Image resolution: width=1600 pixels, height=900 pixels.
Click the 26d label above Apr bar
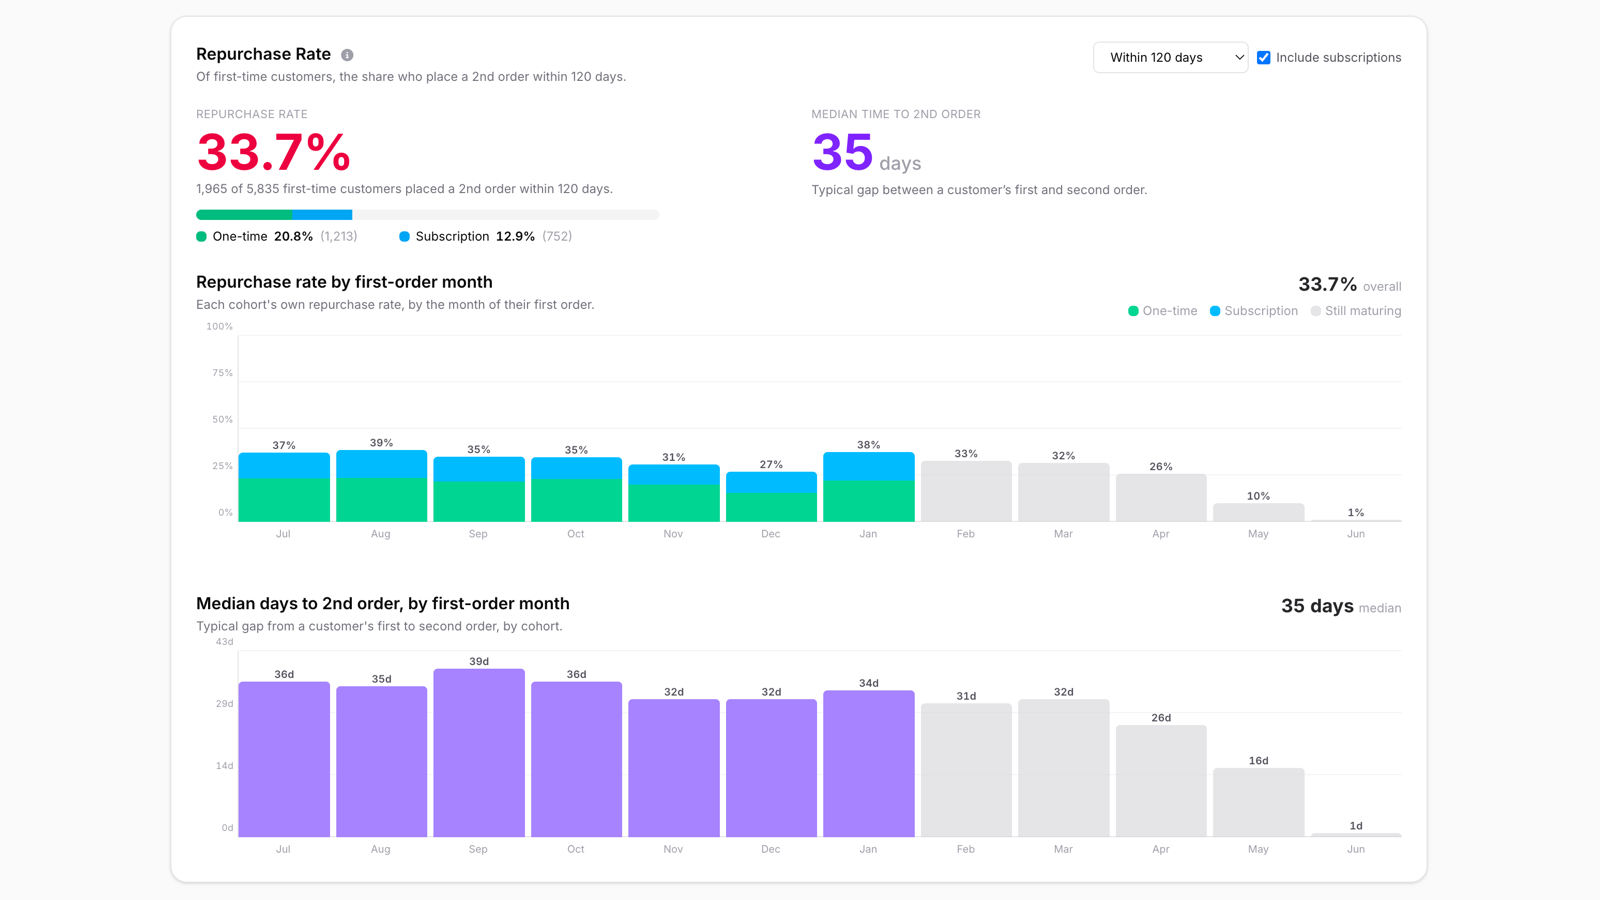1161,718
